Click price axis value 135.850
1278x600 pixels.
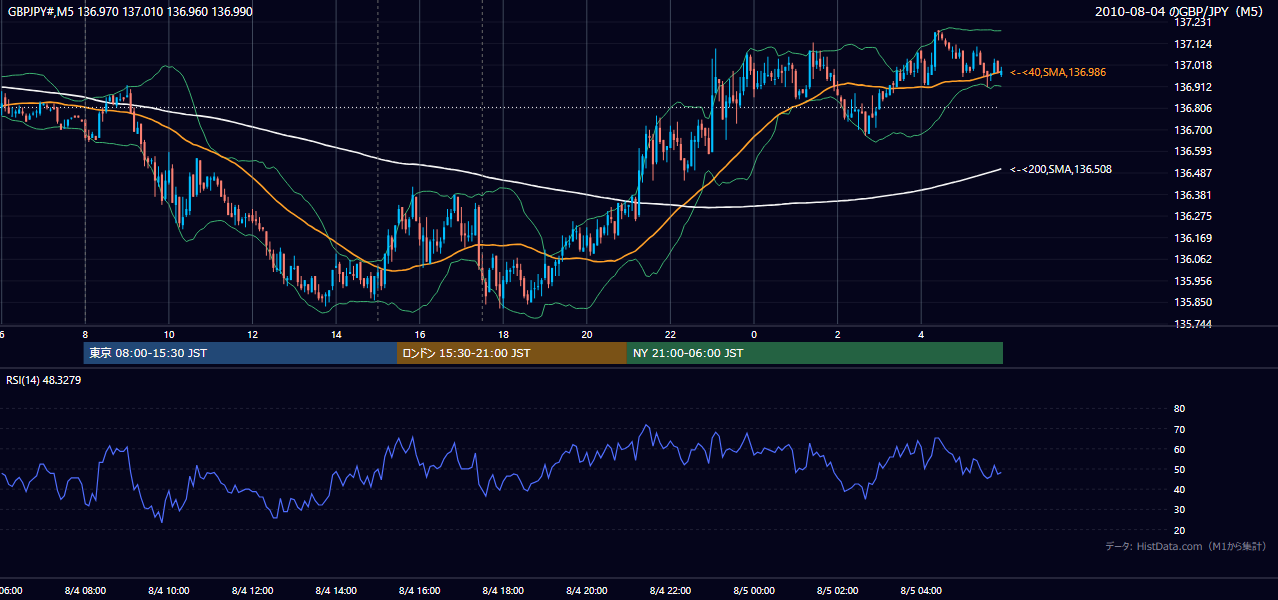[x=1192, y=302]
